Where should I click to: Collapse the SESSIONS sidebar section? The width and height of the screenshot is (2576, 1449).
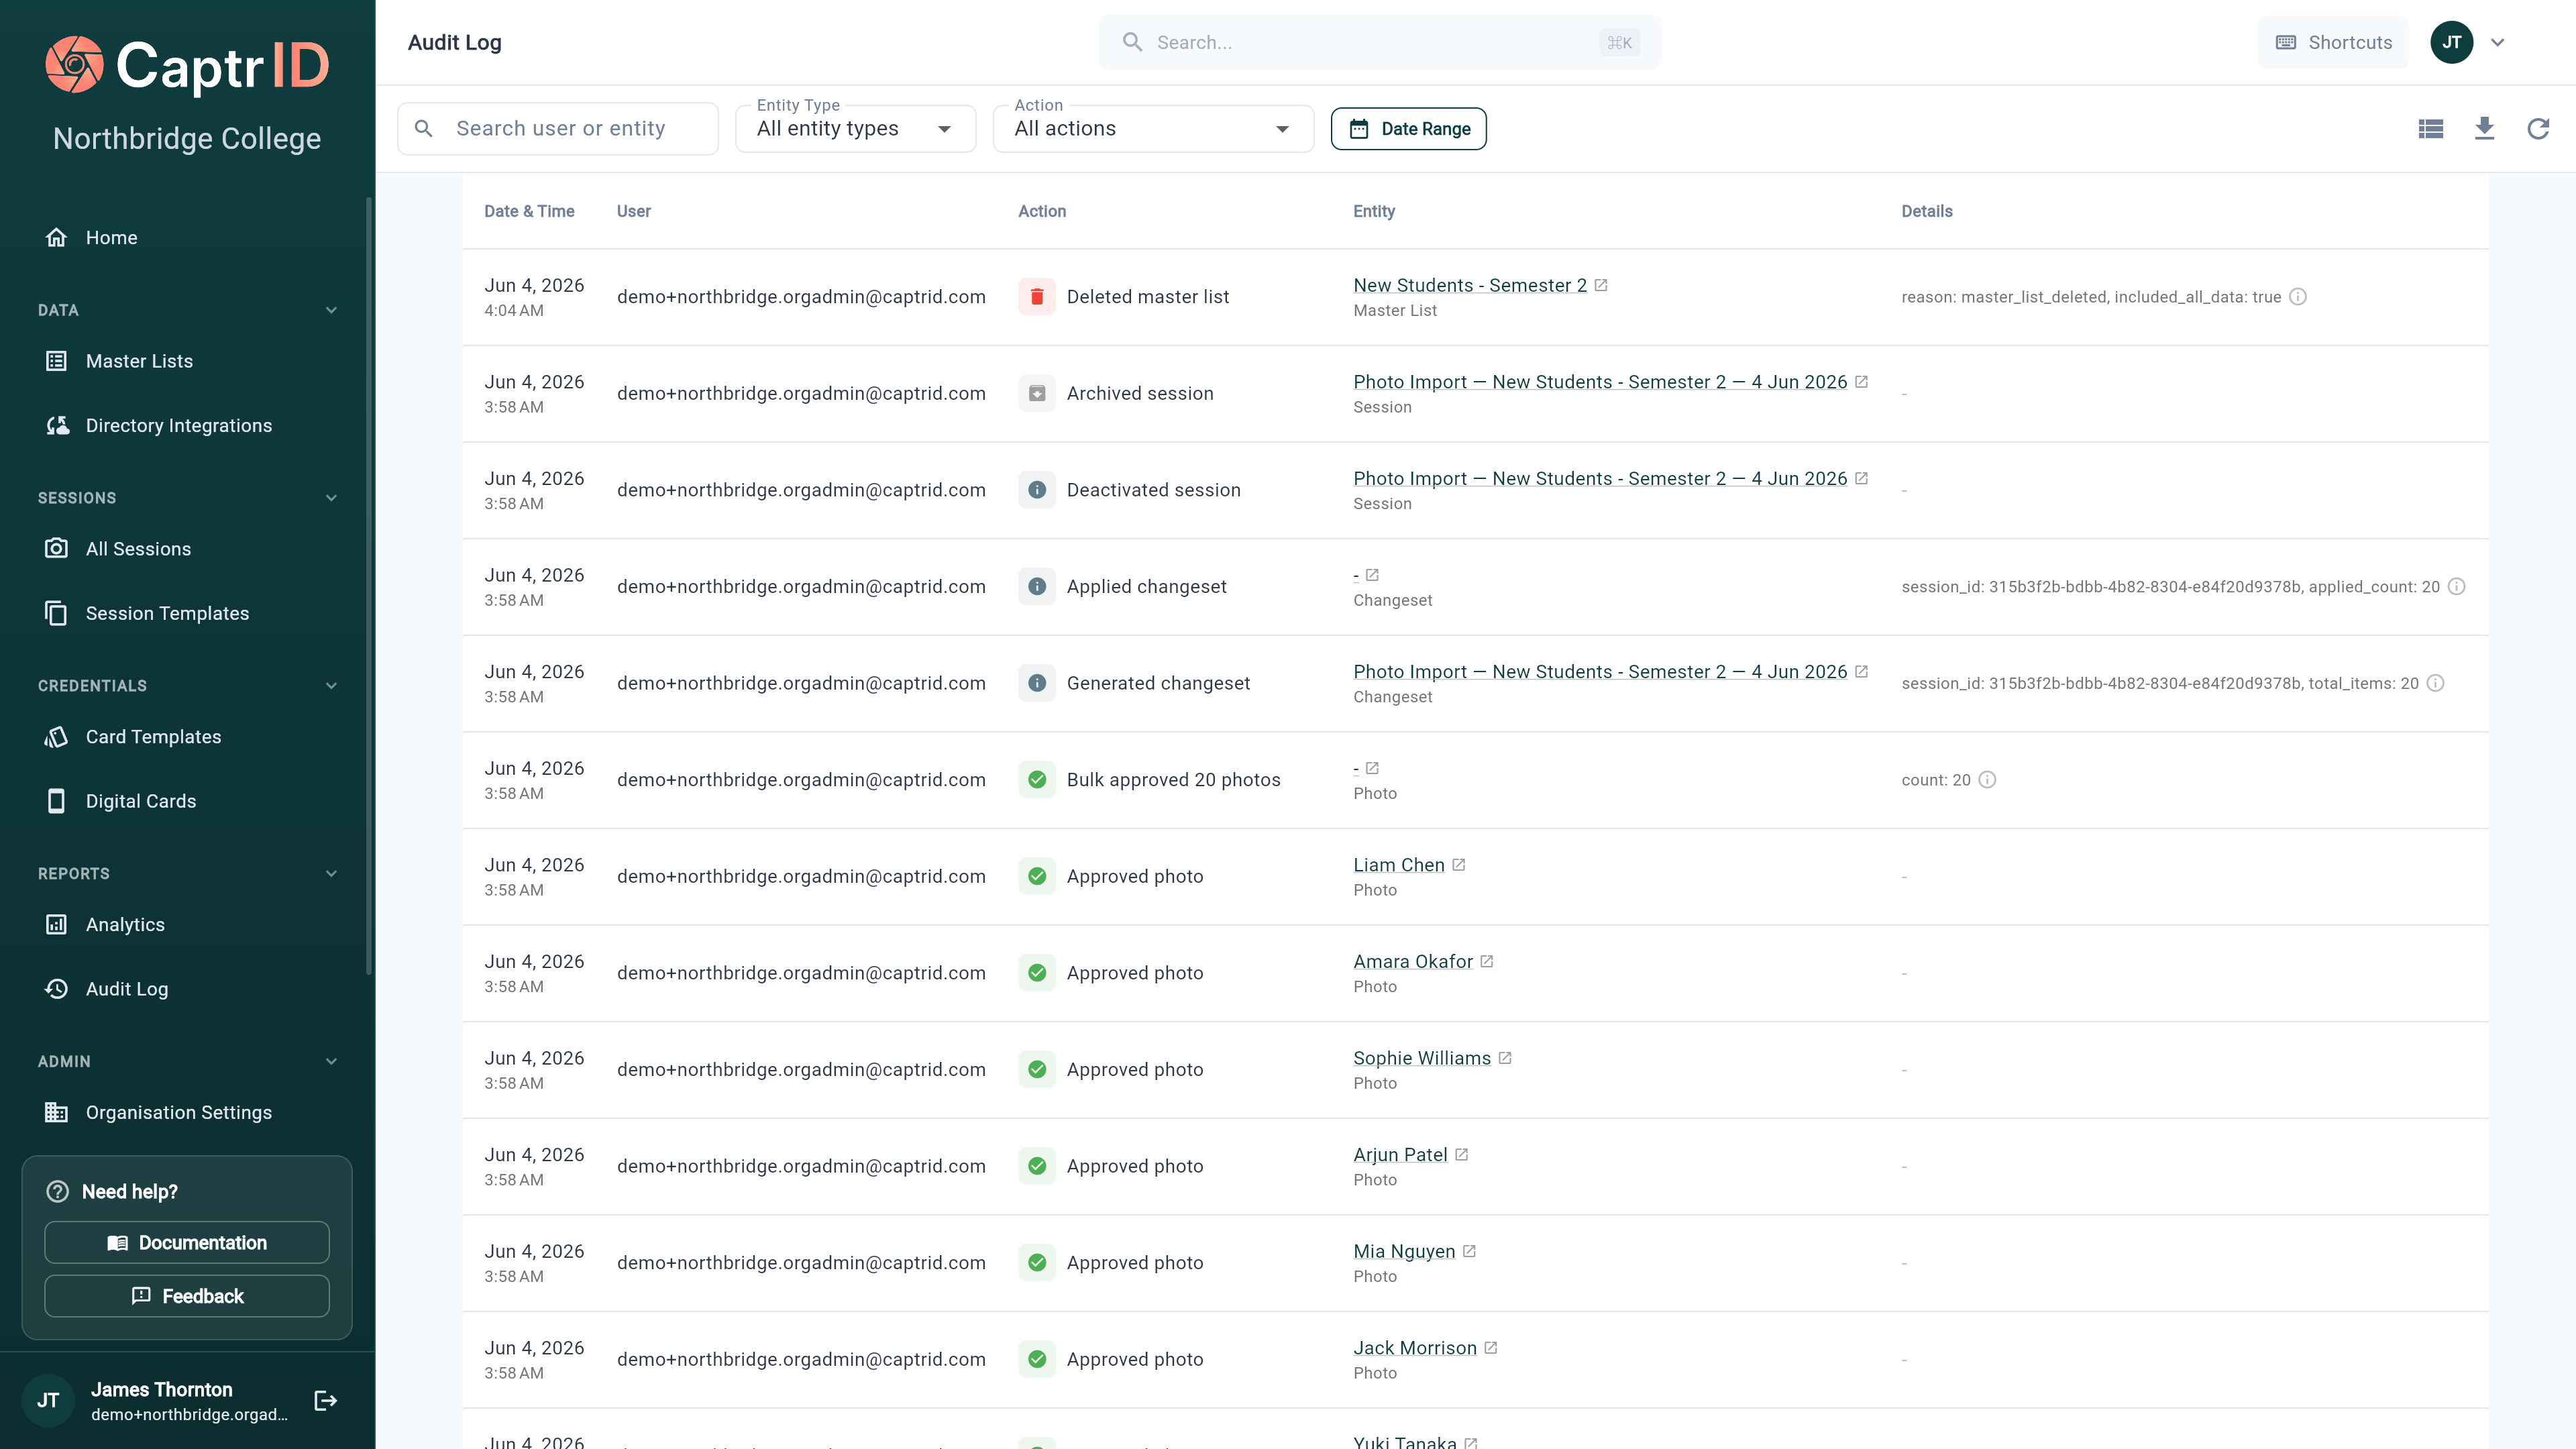click(331, 498)
